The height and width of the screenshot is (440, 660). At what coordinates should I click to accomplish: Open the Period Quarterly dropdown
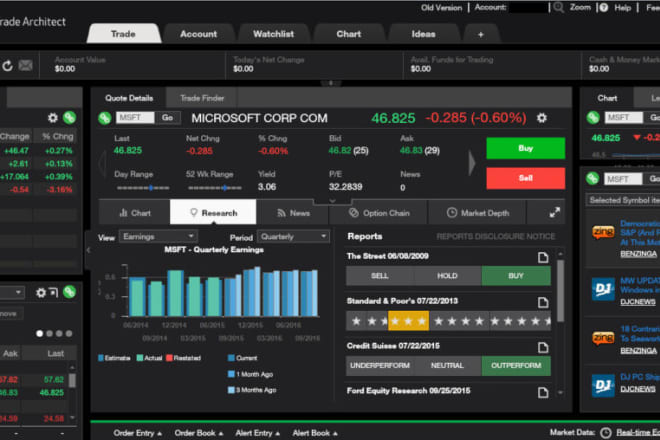tap(293, 237)
